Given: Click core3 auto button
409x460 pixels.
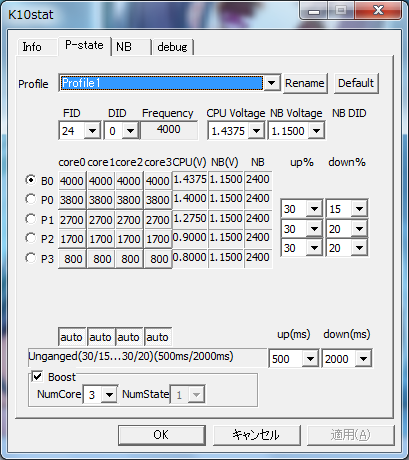Looking at the screenshot, I should coord(158,337).
